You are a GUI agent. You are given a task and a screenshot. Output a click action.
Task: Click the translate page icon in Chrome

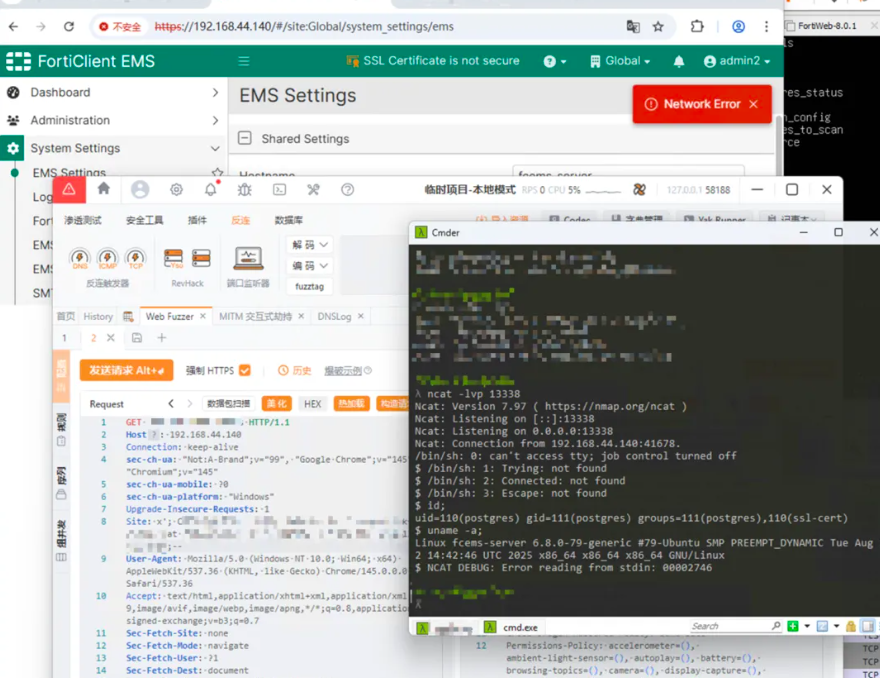pyautogui.click(x=633, y=26)
